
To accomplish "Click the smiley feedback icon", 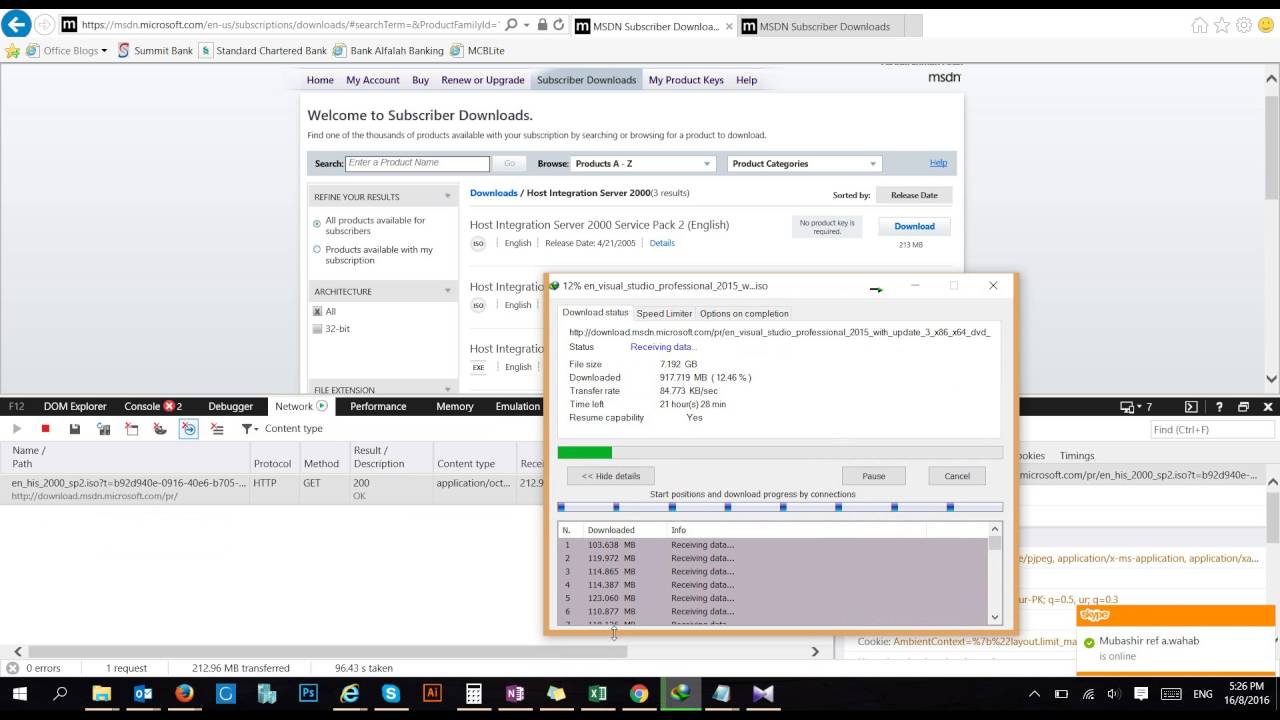I will [x=1265, y=26].
